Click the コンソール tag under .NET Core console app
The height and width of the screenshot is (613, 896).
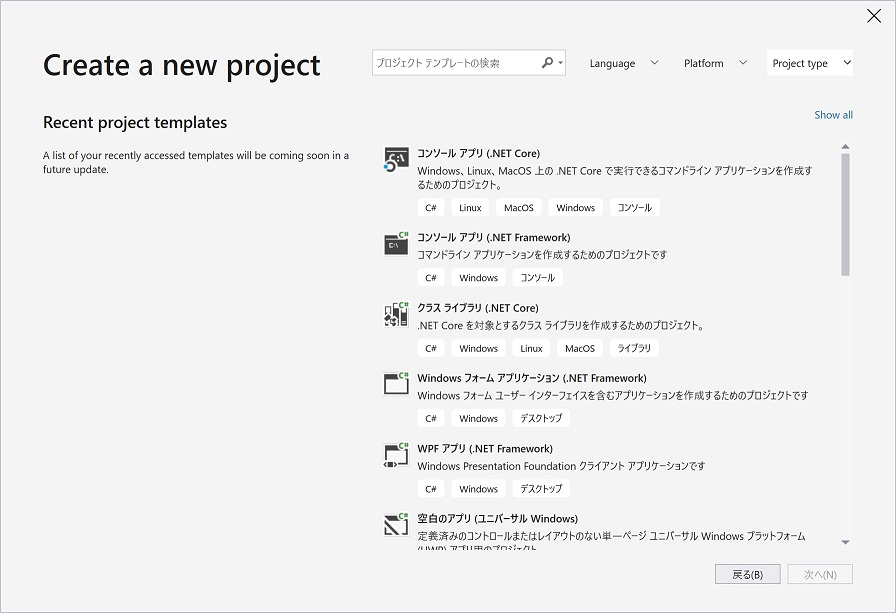634,207
